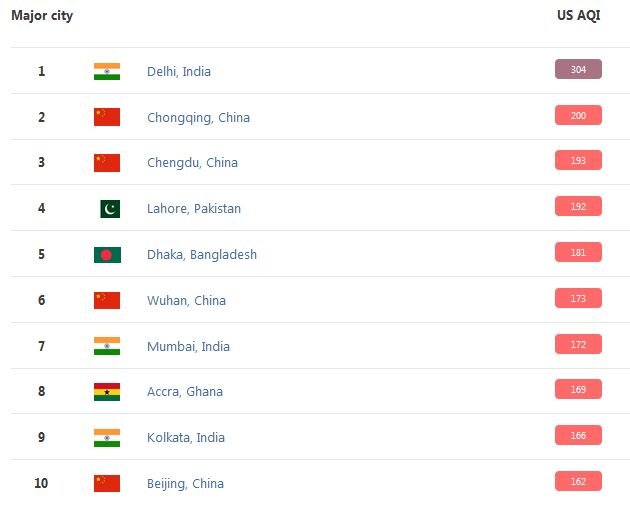Click the China flag beside Chongqing

[107, 117]
